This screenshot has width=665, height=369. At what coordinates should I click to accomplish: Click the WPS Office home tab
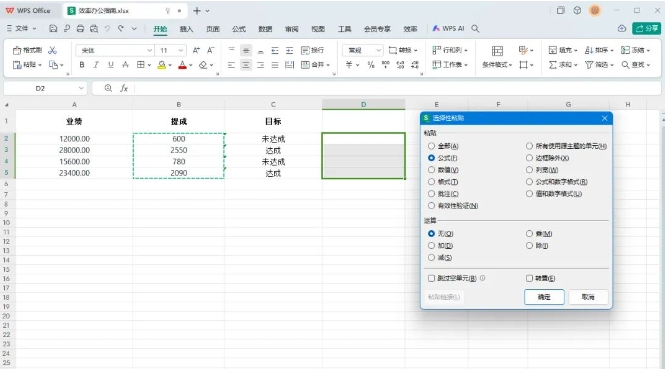click(x=28, y=11)
